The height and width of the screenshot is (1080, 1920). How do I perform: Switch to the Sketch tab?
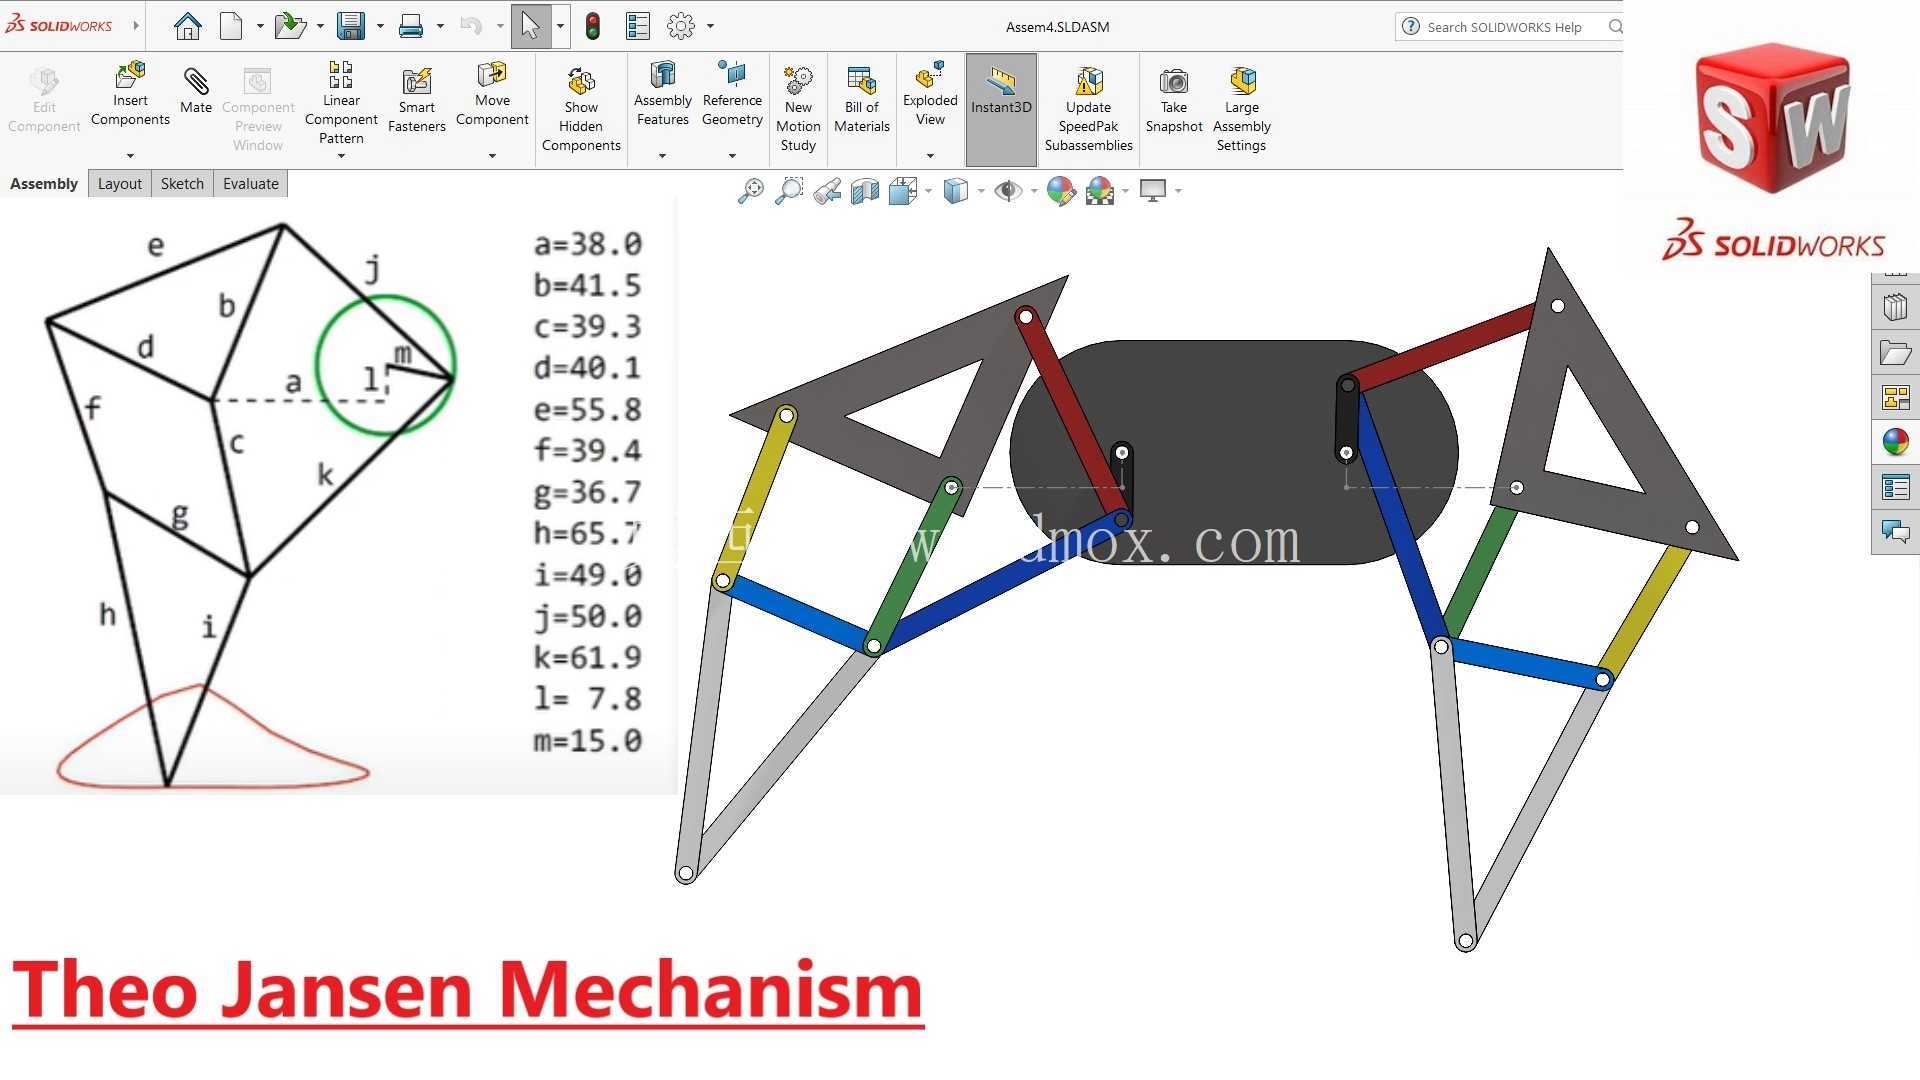click(182, 184)
